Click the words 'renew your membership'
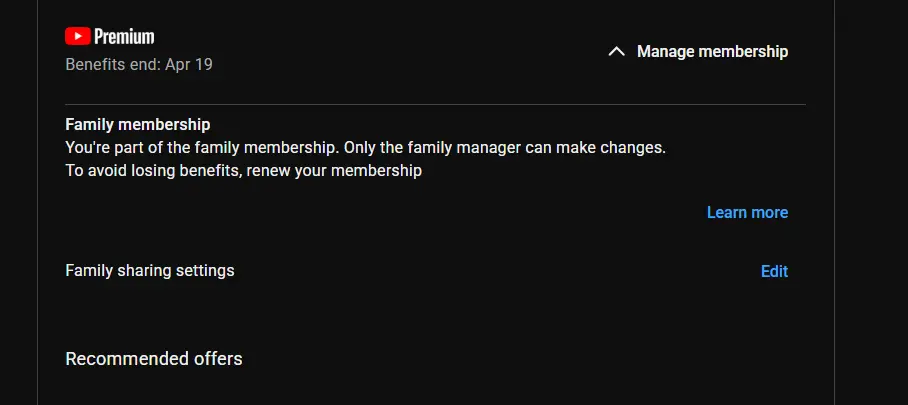This screenshot has width=908, height=405. (334, 171)
